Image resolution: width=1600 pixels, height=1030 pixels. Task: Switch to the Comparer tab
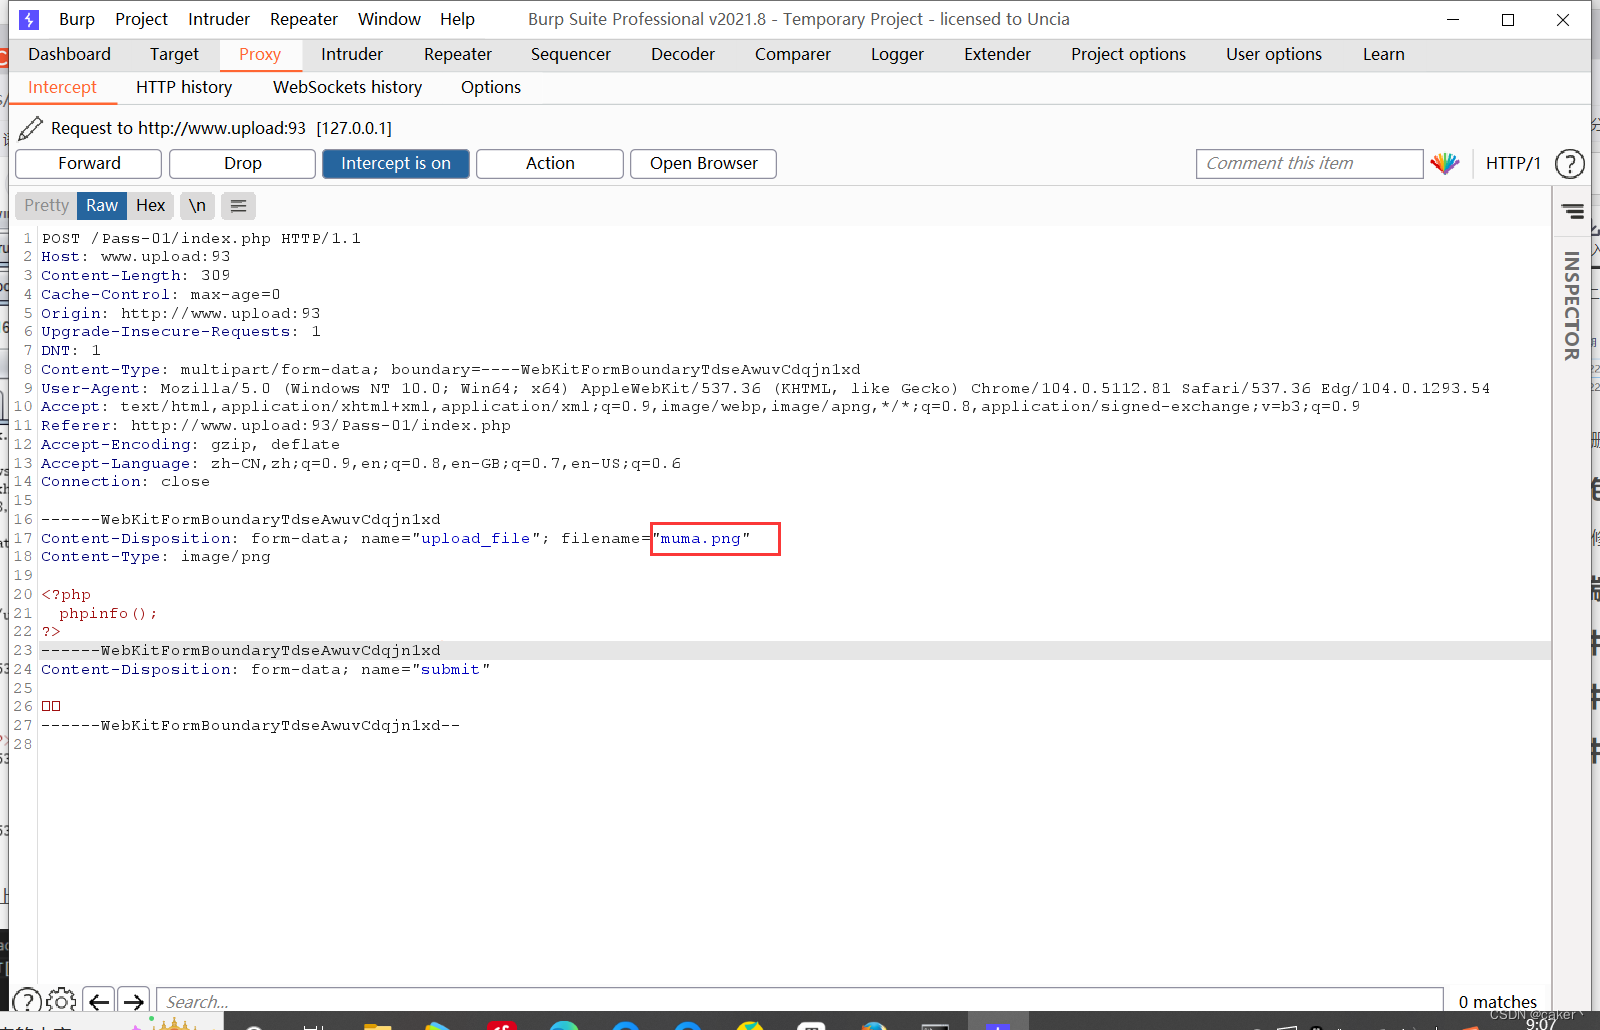click(x=793, y=55)
